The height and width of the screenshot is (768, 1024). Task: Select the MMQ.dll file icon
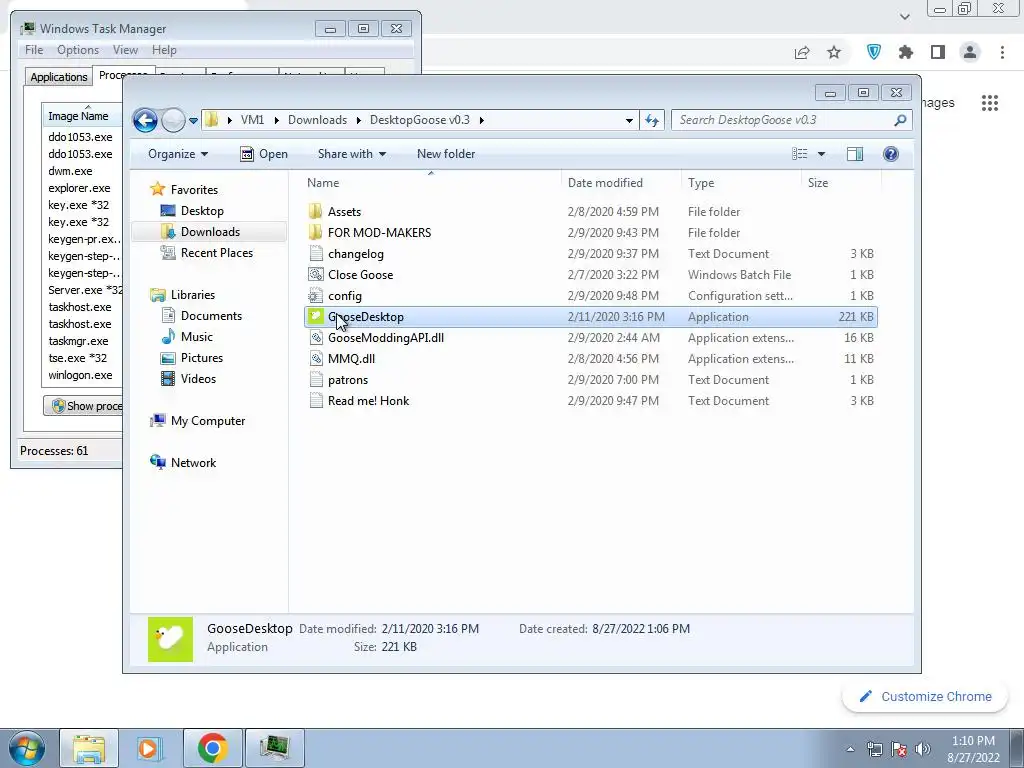tap(316, 359)
